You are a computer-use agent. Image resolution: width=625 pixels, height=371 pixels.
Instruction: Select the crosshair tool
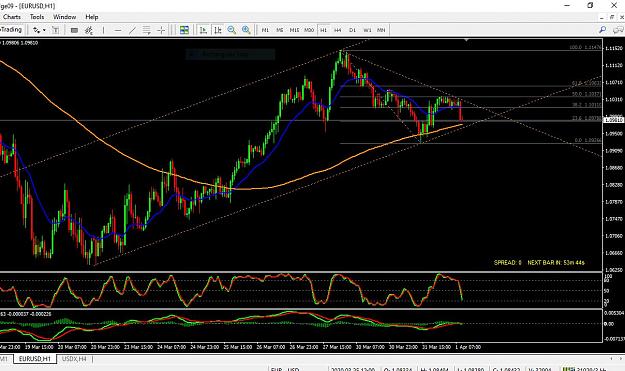tap(161, 30)
